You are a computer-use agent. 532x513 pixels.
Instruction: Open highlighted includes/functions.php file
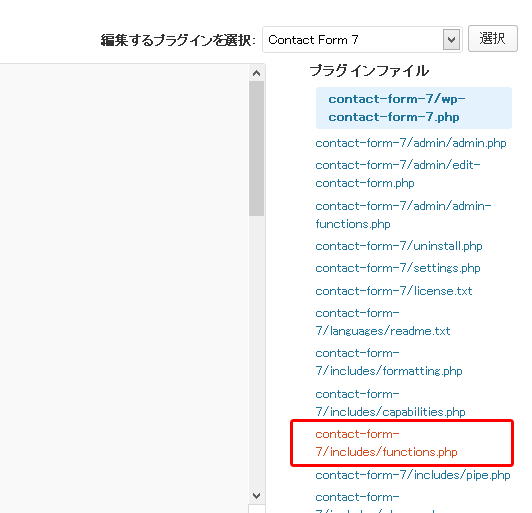386,443
